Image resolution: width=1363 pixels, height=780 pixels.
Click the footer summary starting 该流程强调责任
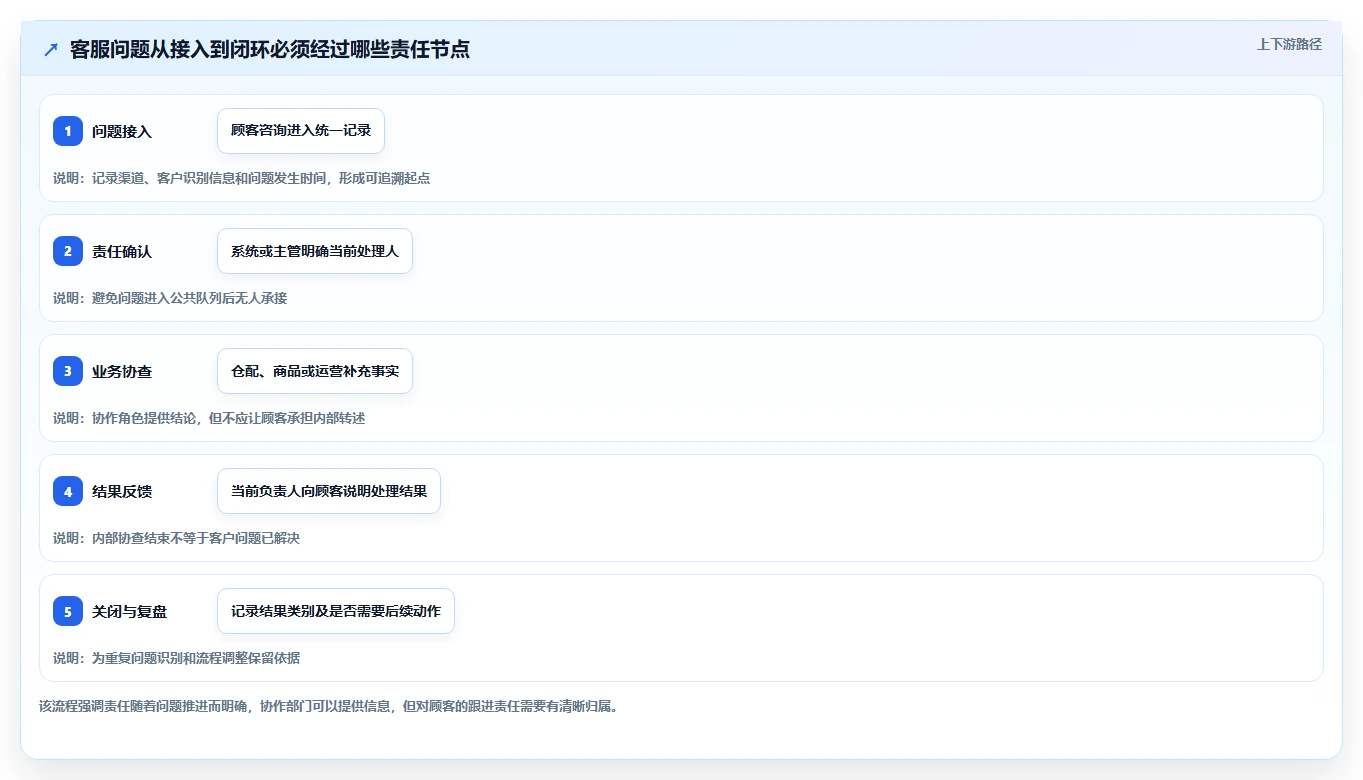(328, 706)
